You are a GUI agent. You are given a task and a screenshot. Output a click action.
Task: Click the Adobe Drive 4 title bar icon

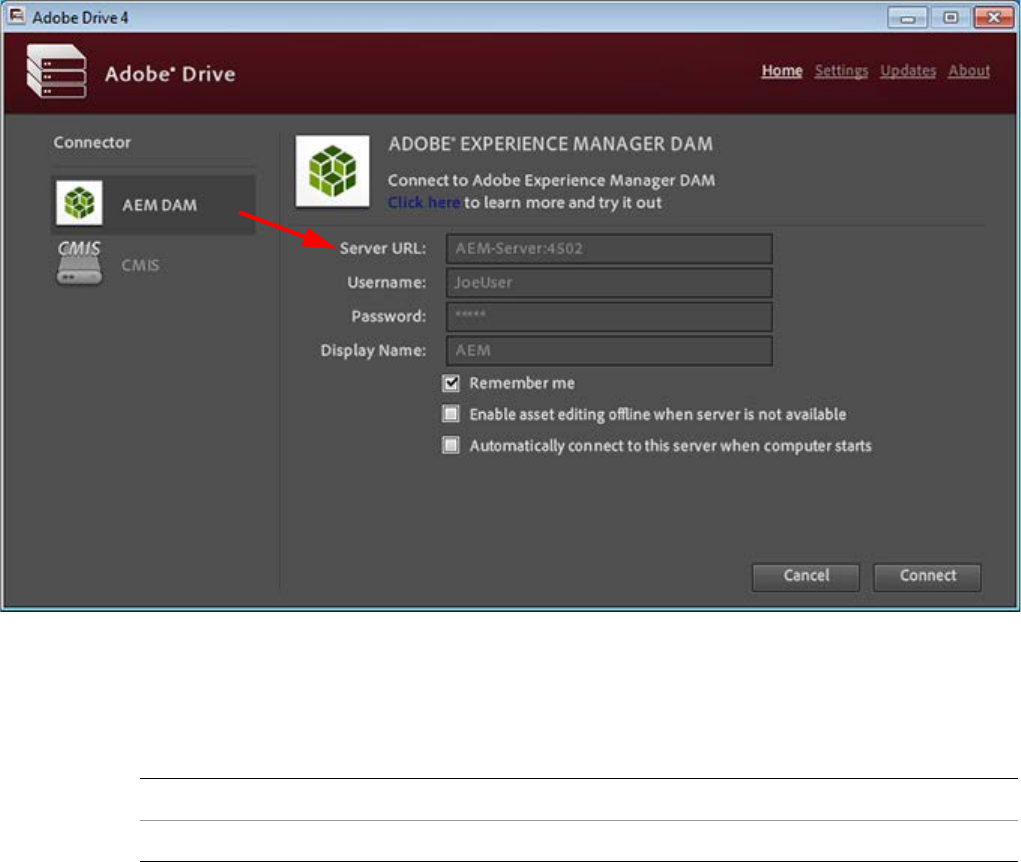coord(16,16)
